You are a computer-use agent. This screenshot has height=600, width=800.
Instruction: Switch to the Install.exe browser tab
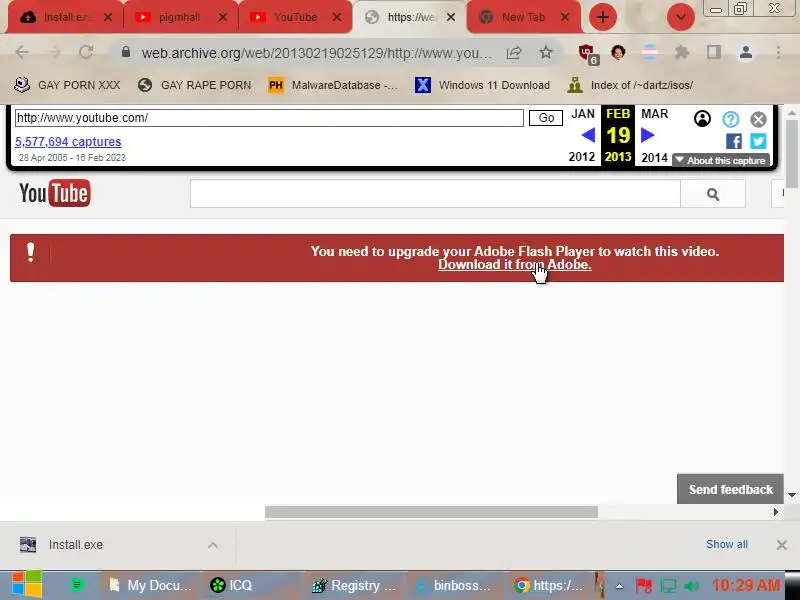tap(65, 17)
